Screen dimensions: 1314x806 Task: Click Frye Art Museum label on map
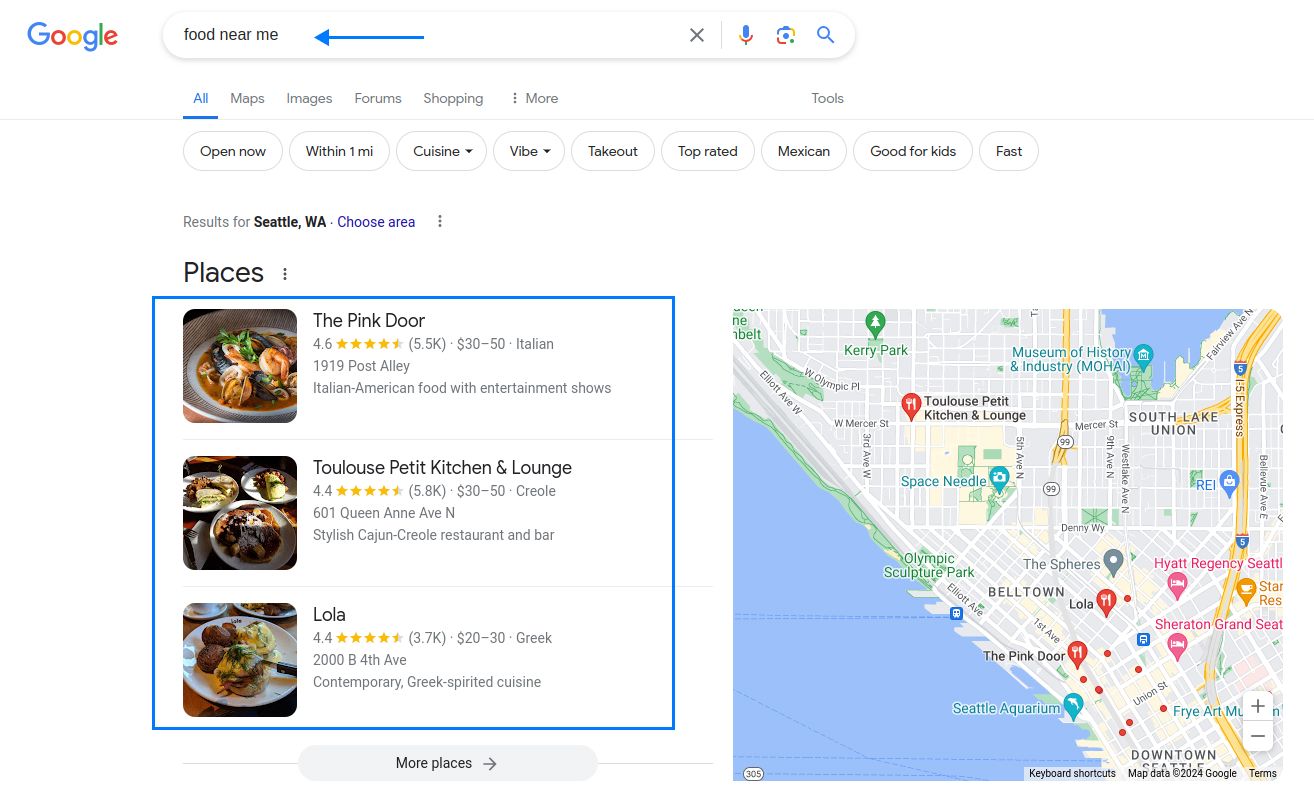(x=1226, y=712)
